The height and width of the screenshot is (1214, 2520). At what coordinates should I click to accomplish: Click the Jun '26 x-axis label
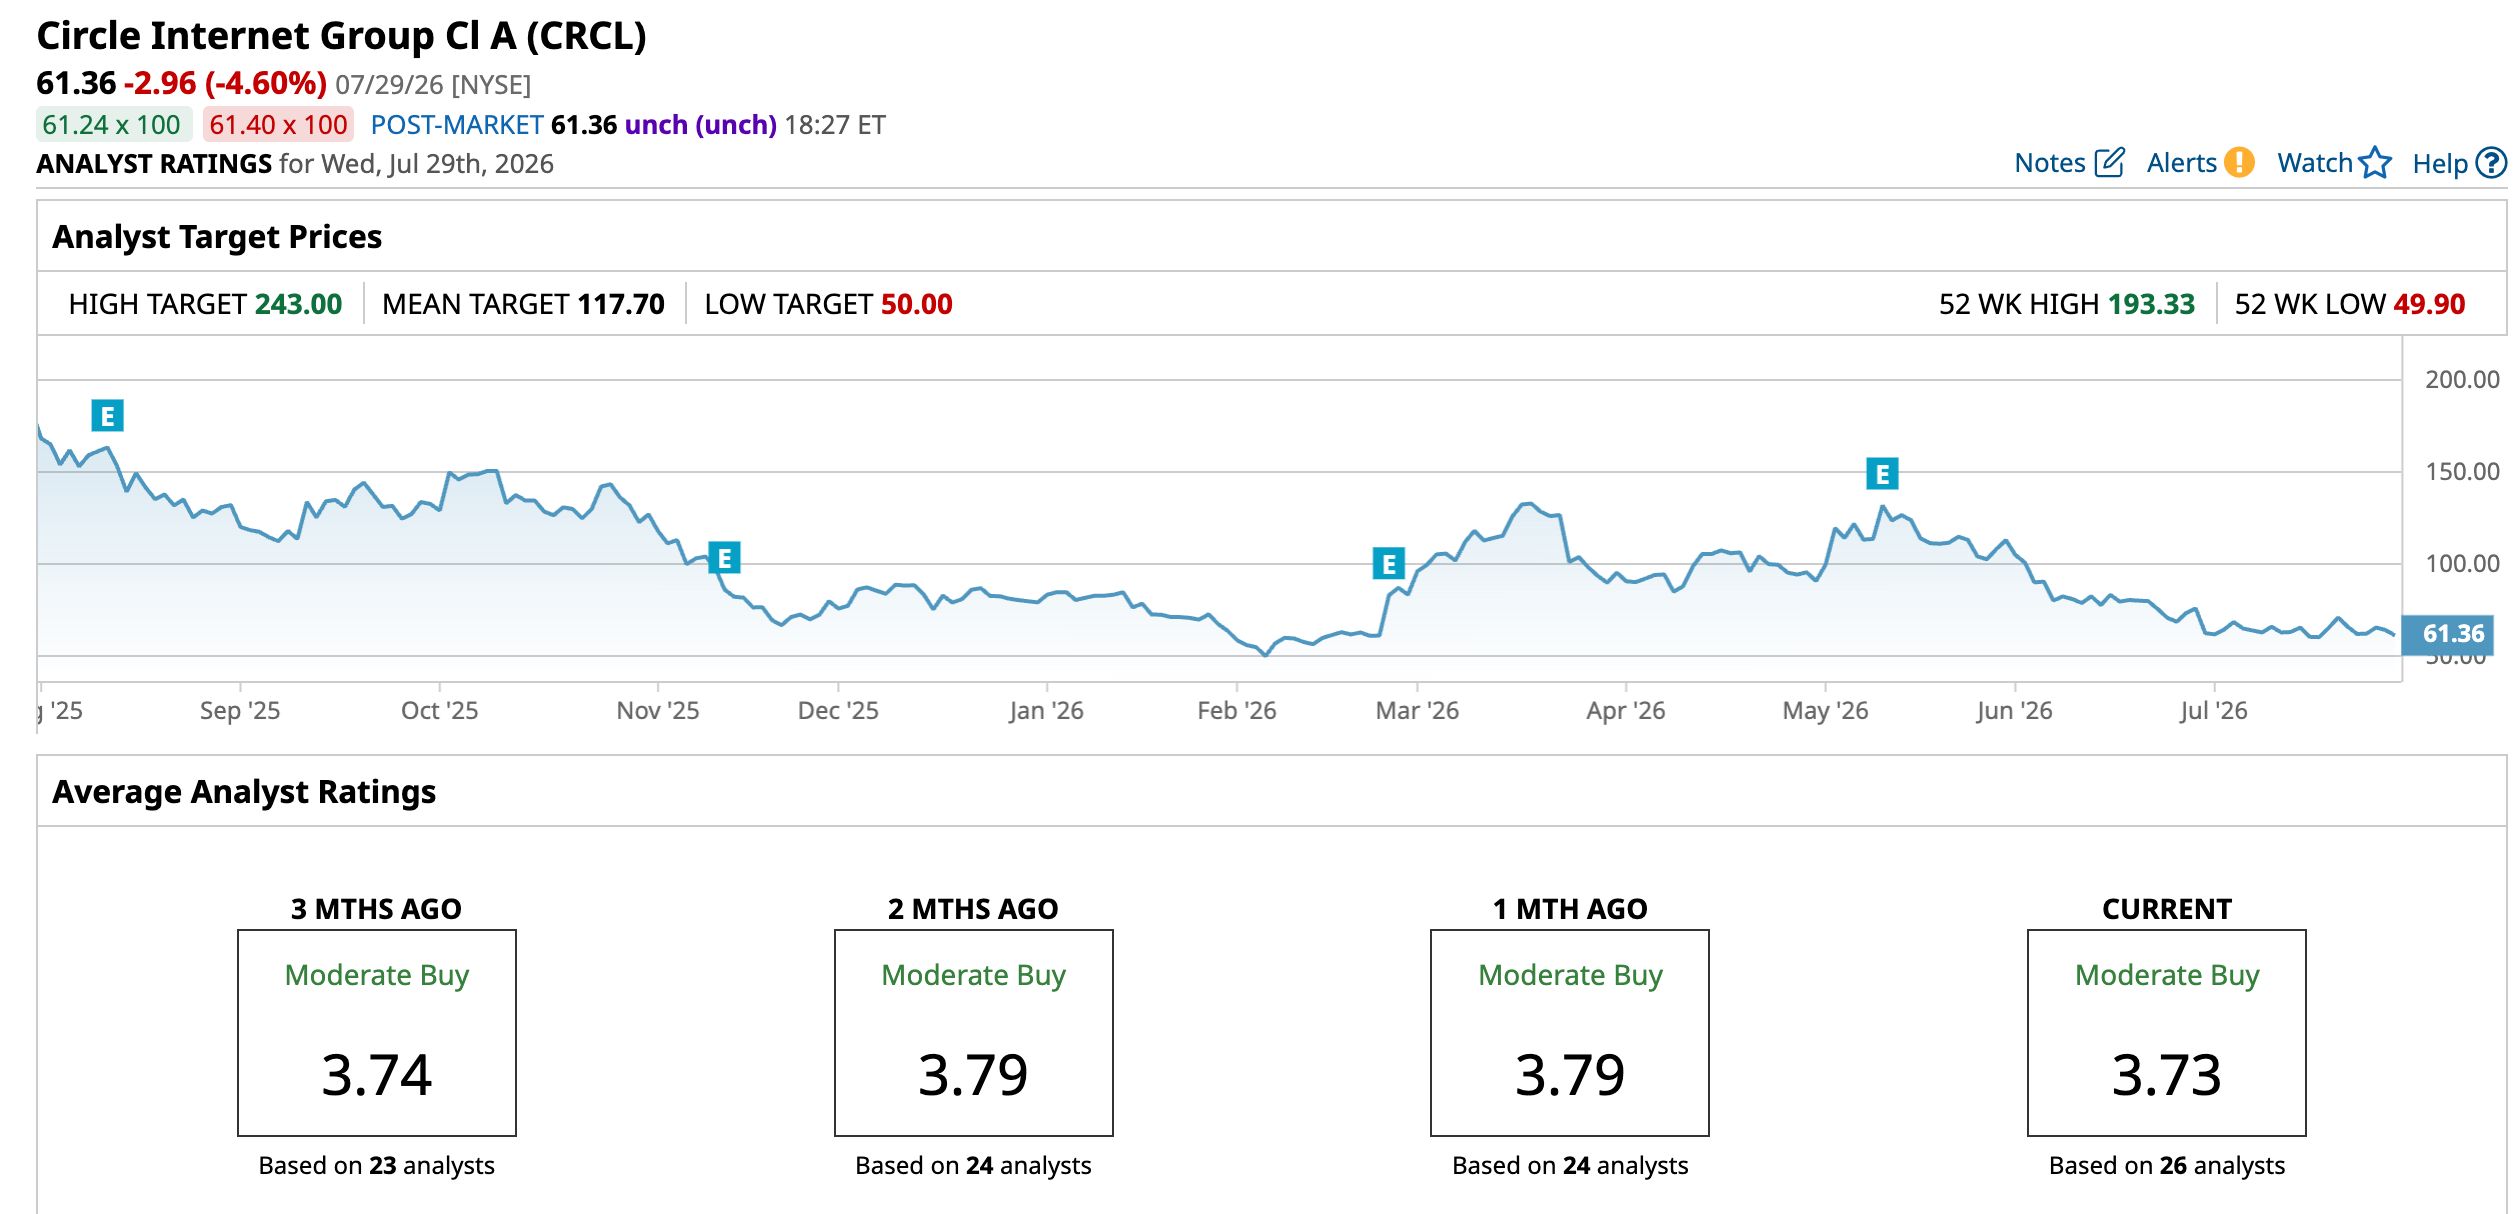tap(2014, 711)
